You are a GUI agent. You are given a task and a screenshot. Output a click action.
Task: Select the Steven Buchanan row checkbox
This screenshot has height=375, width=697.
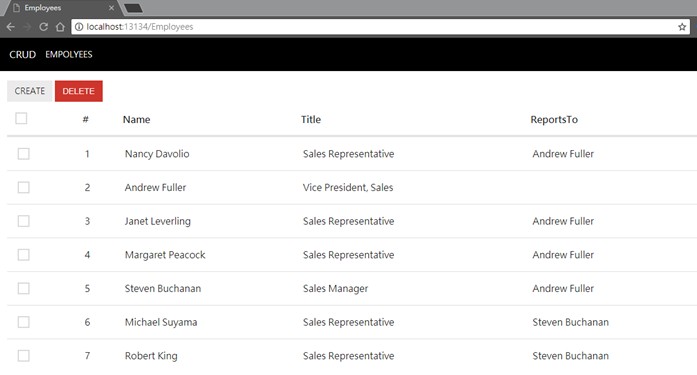pos(24,288)
